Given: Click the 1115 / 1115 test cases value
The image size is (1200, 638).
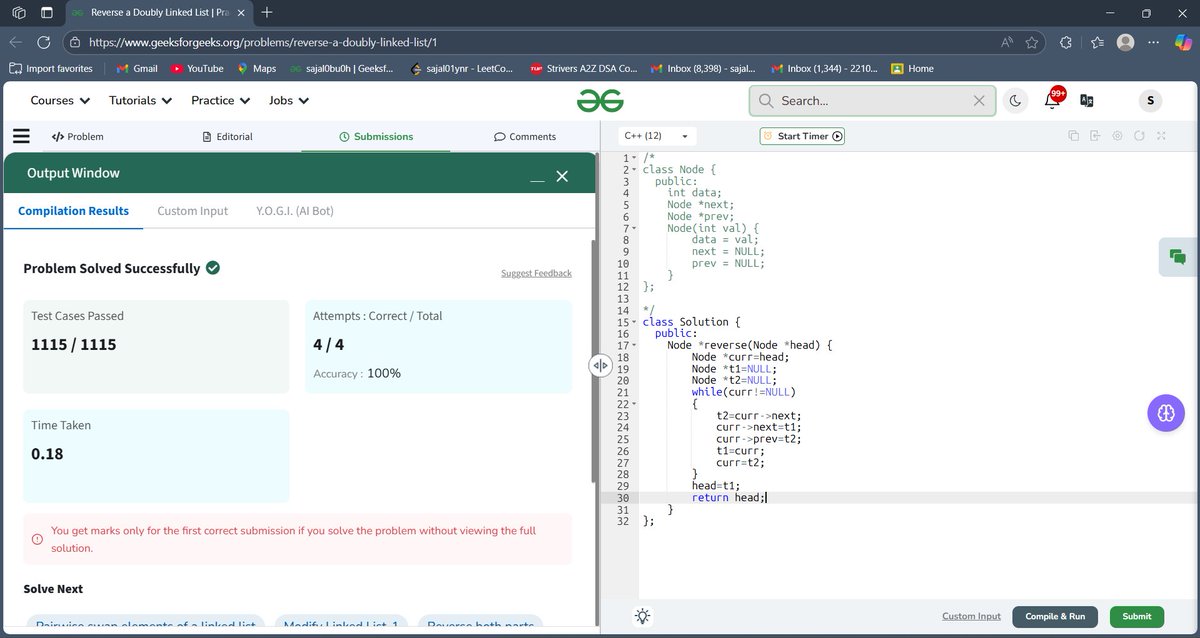Looking at the screenshot, I should 74,345.
